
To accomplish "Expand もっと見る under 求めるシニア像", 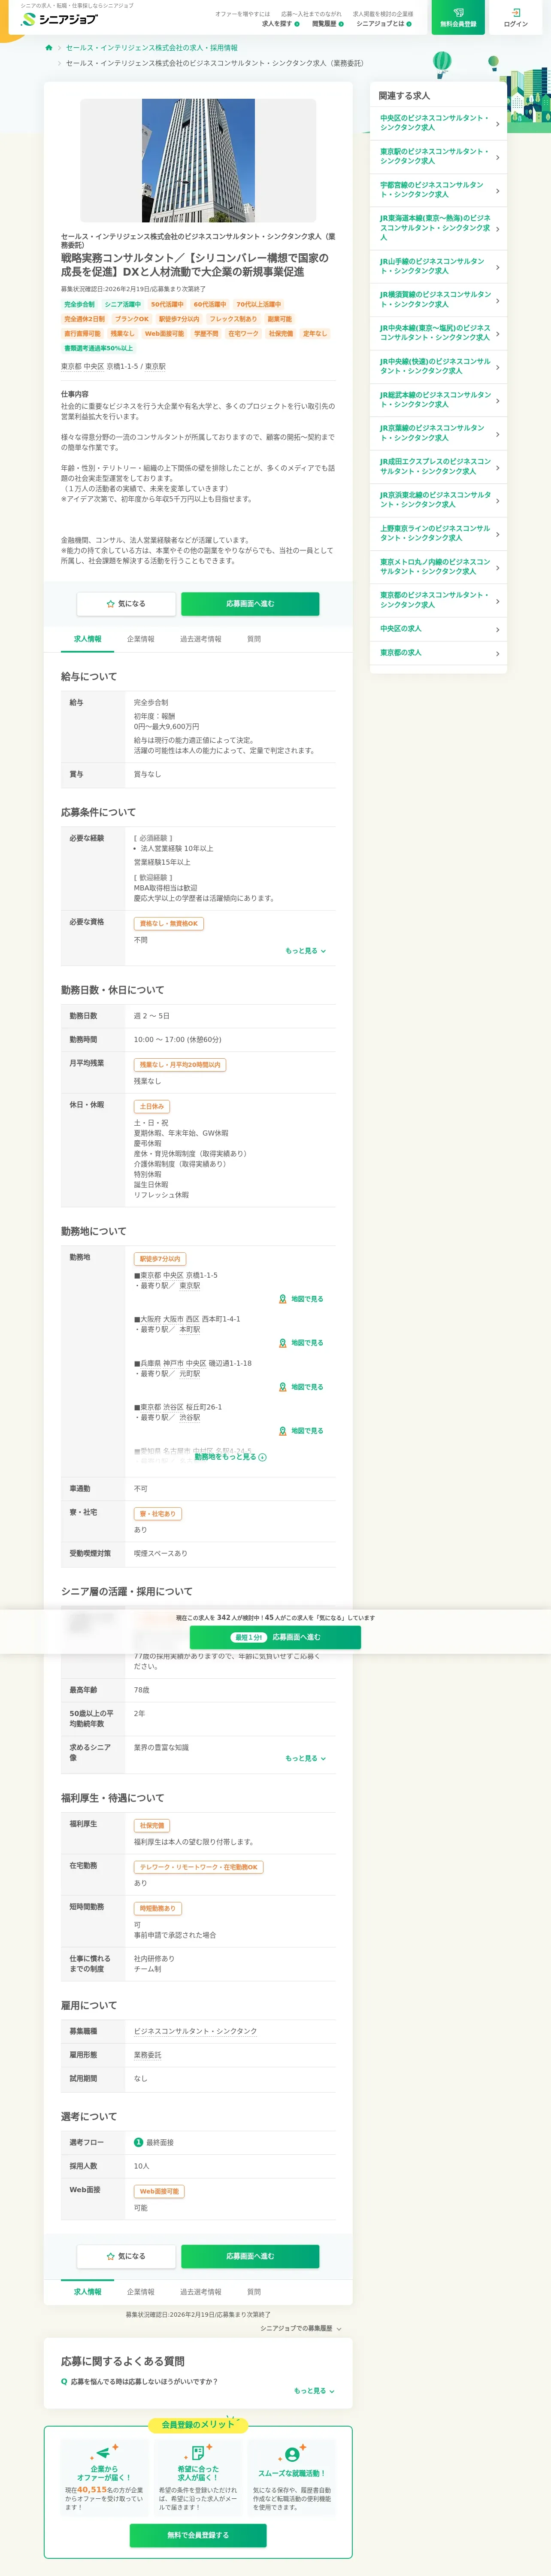I will [305, 1758].
